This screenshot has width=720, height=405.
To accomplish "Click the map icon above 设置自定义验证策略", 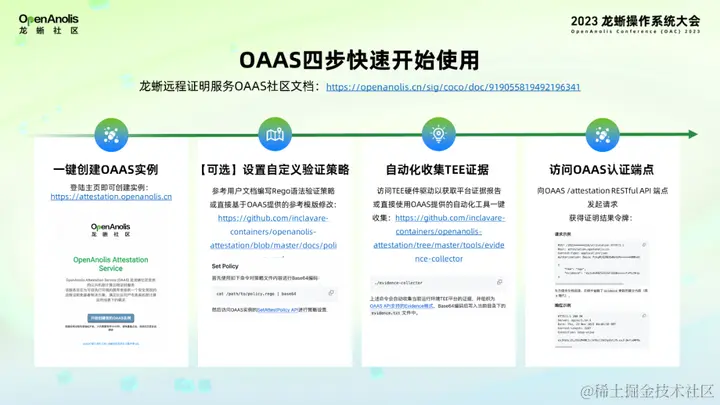I will pyautogui.click(x=275, y=135).
